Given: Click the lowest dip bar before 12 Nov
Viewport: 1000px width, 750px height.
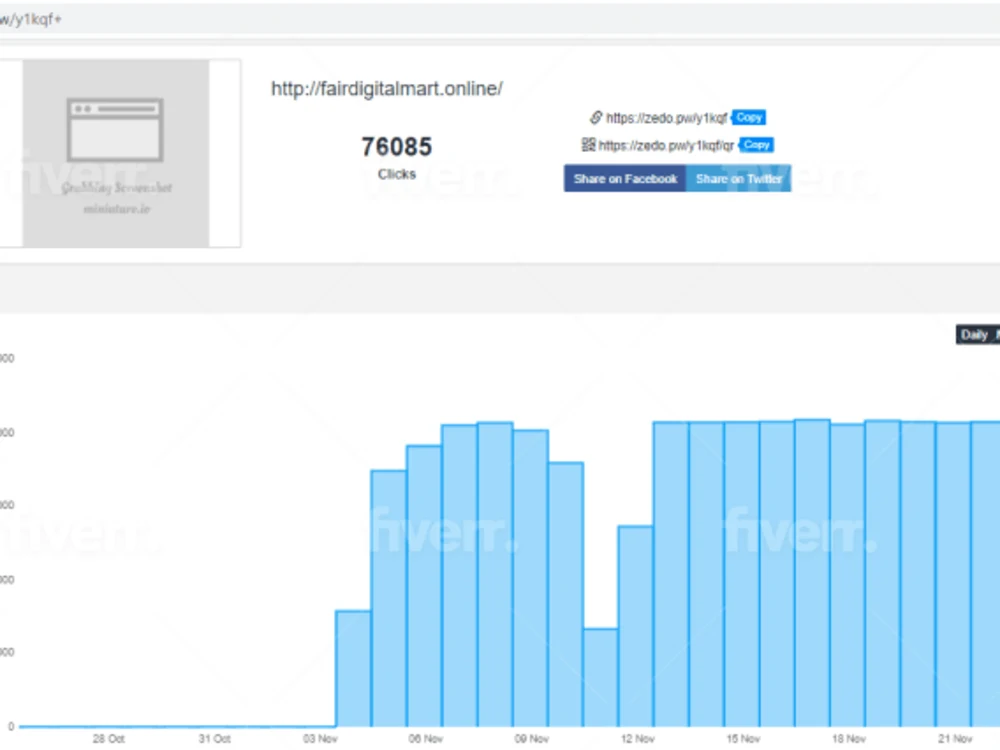Looking at the screenshot, I should 601,677.
